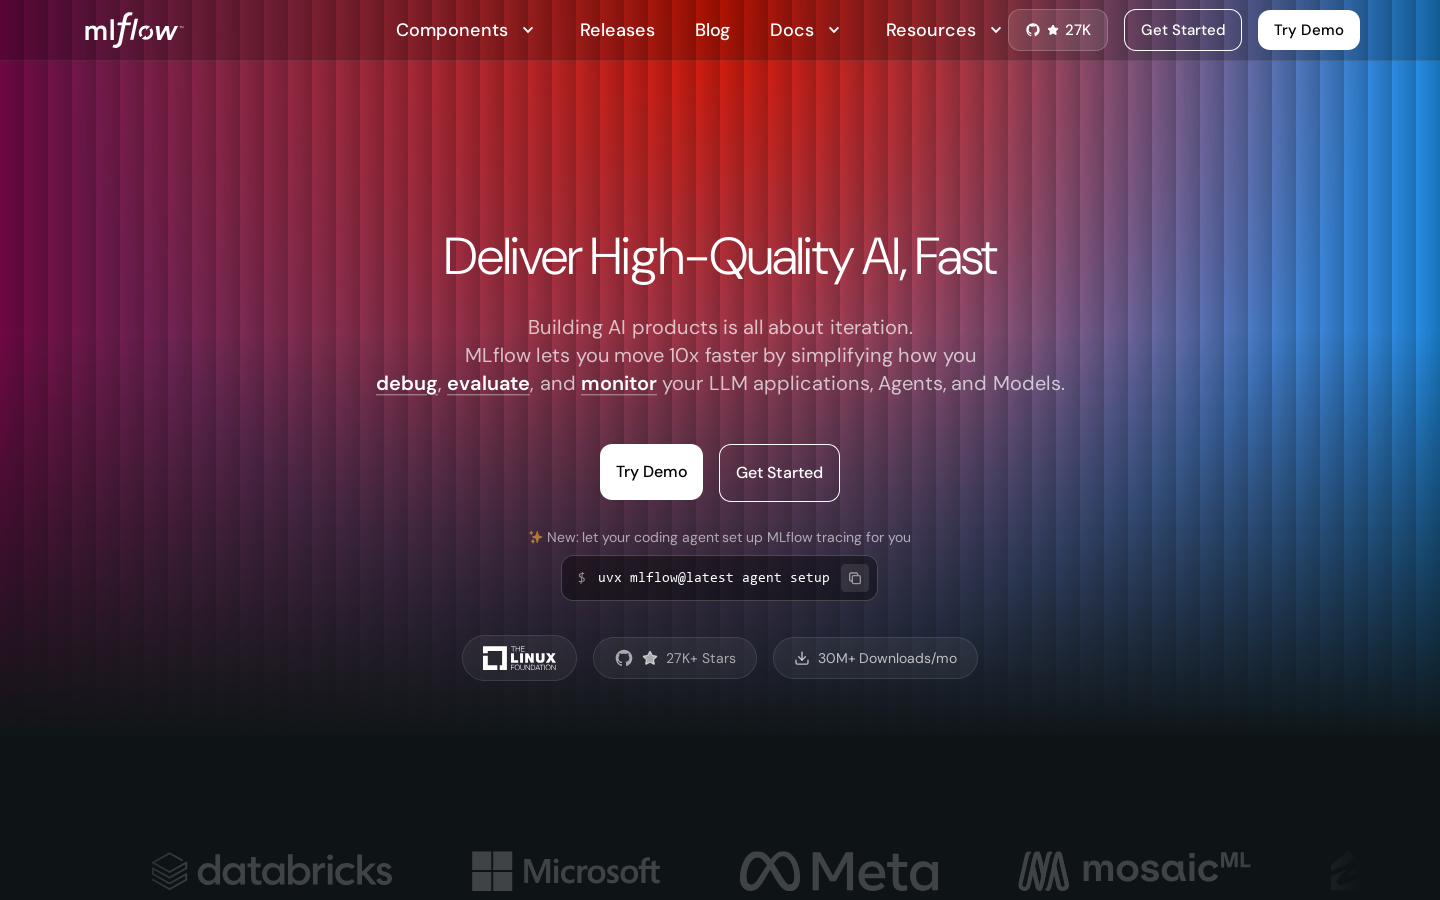Select the uvx mlflow@latest agent setup command text

click(x=714, y=578)
